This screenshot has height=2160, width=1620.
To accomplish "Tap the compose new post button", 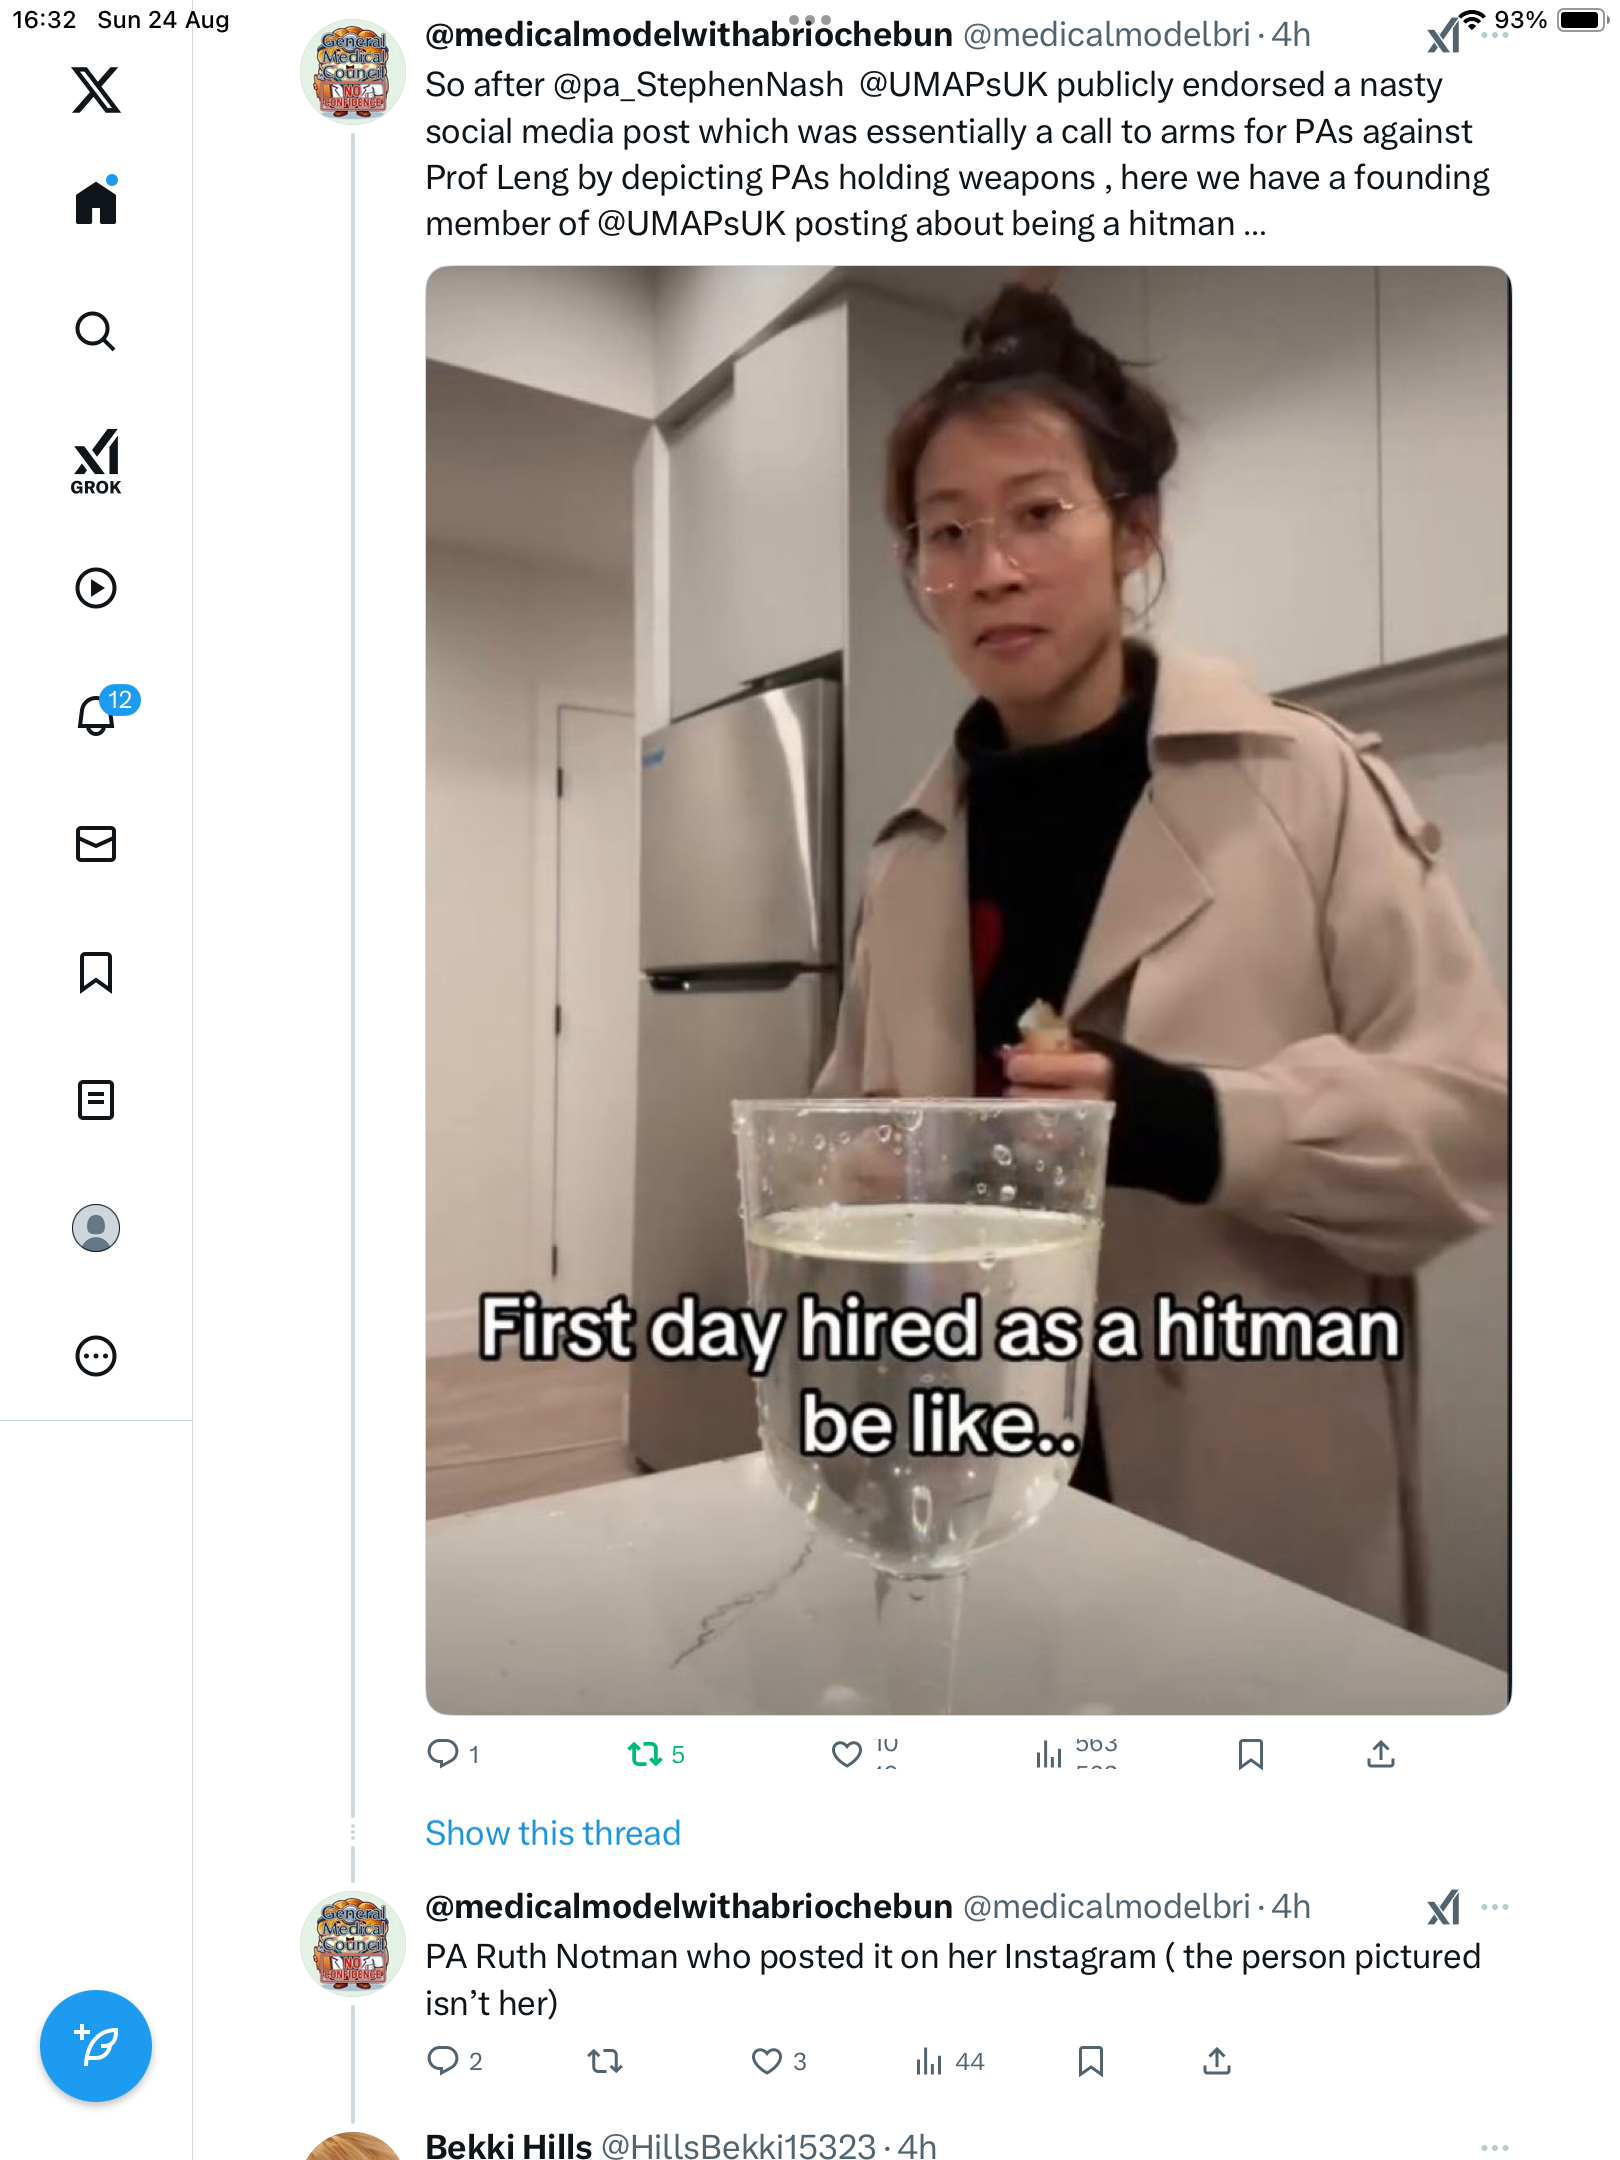I will [96, 2046].
